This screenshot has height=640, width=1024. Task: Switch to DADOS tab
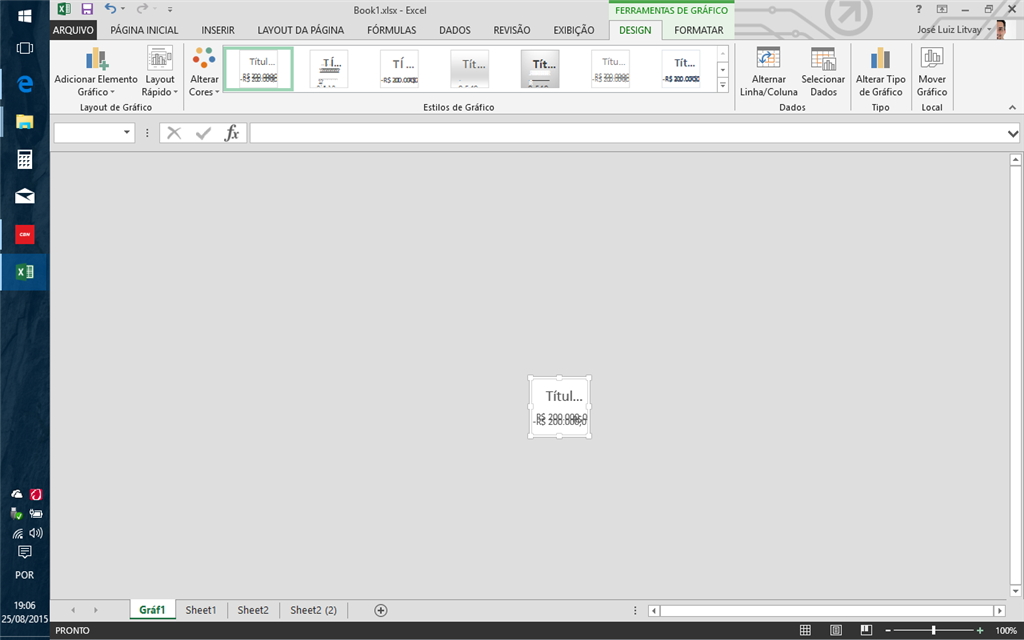tap(455, 30)
